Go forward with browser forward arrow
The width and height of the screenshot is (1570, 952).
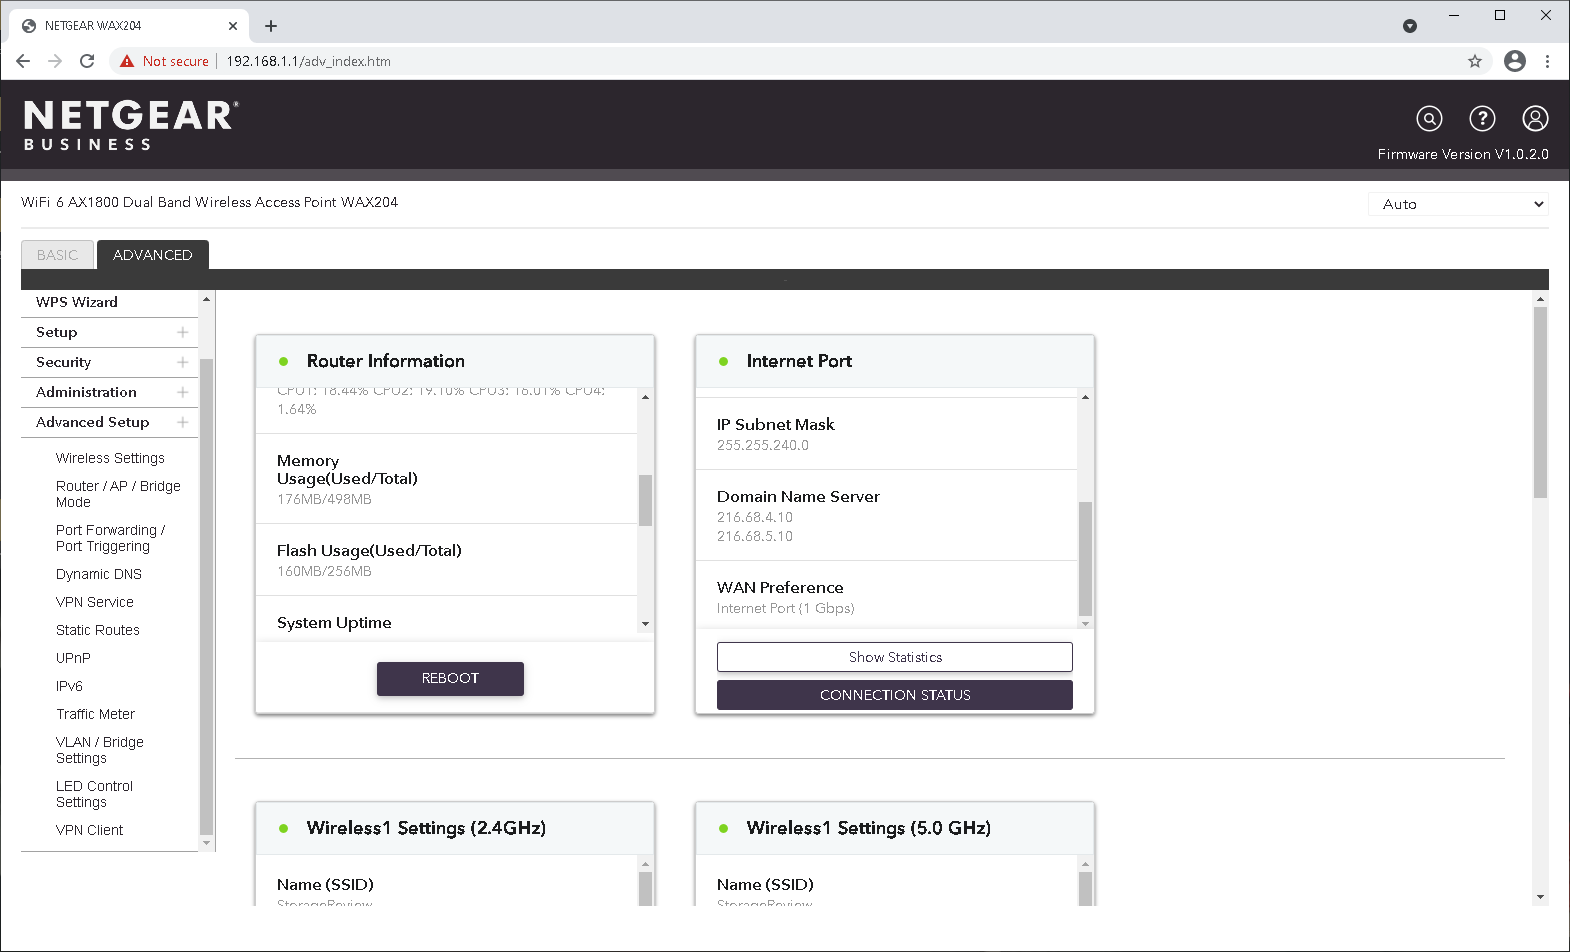[55, 61]
